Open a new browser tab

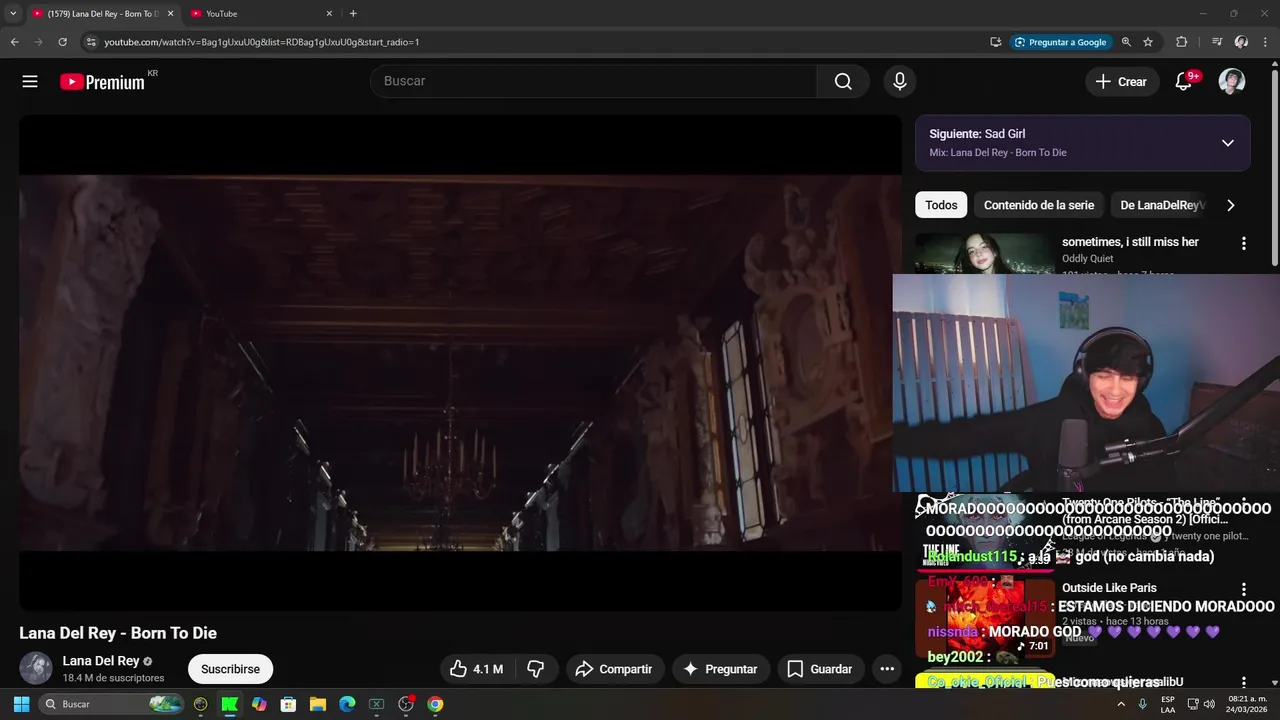(x=353, y=14)
